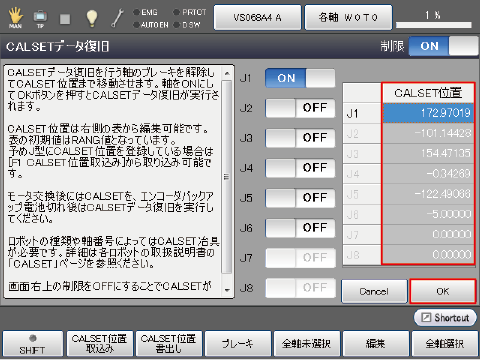Click the 全軸選択 function key
This screenshot has height=360, width=480.
click(445, 344)
